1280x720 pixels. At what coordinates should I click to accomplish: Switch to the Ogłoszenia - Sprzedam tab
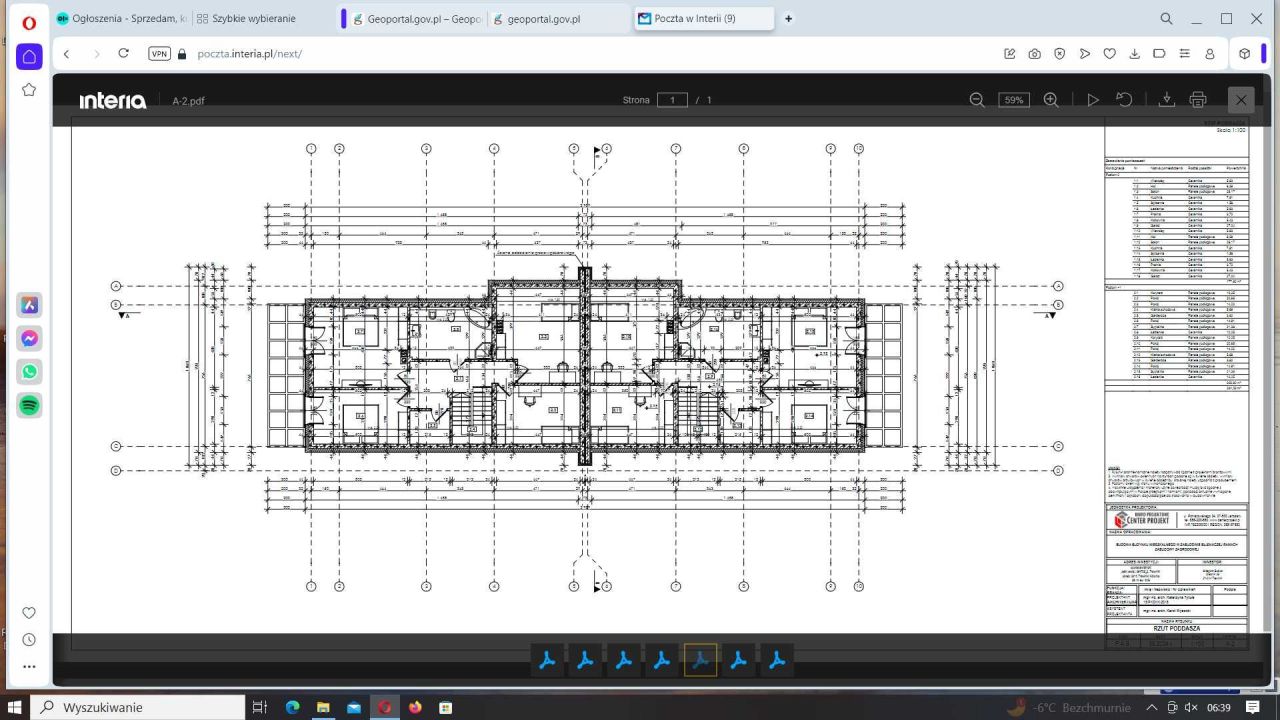click(x=122, y=19)
